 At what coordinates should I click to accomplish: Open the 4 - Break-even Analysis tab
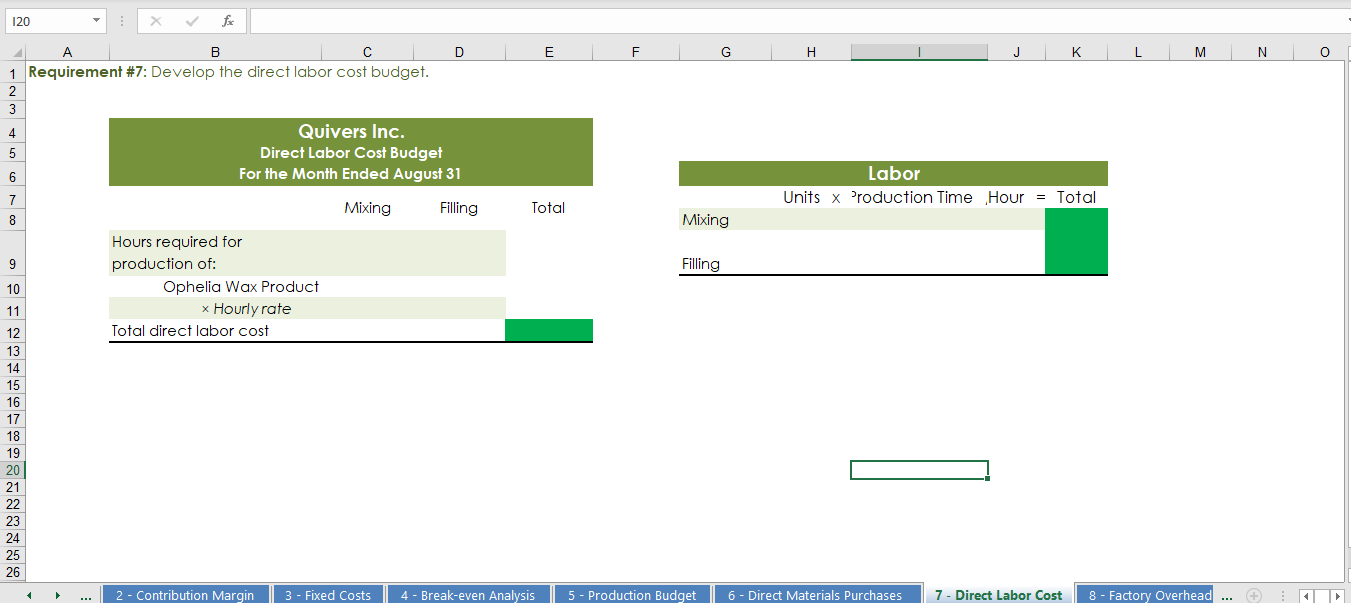click(468, 595)
